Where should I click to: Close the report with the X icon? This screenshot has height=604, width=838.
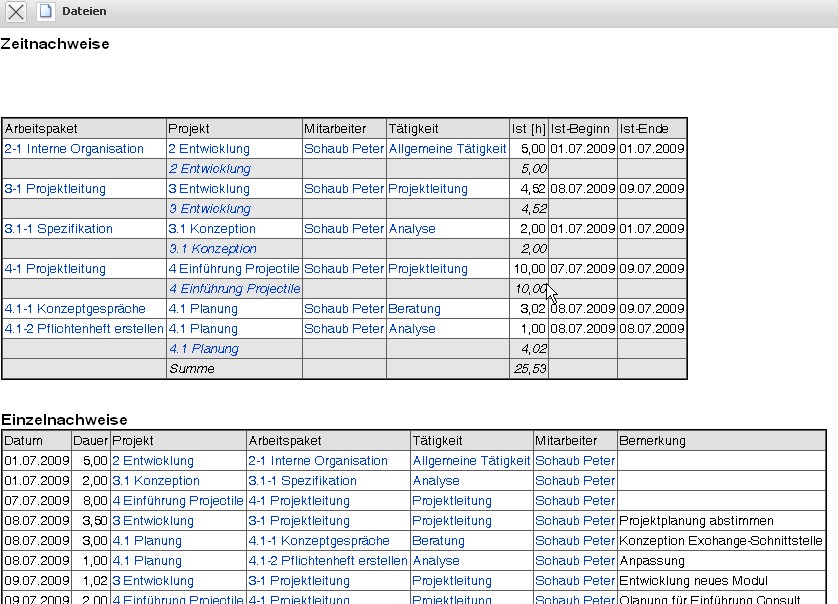coord(17,12)
